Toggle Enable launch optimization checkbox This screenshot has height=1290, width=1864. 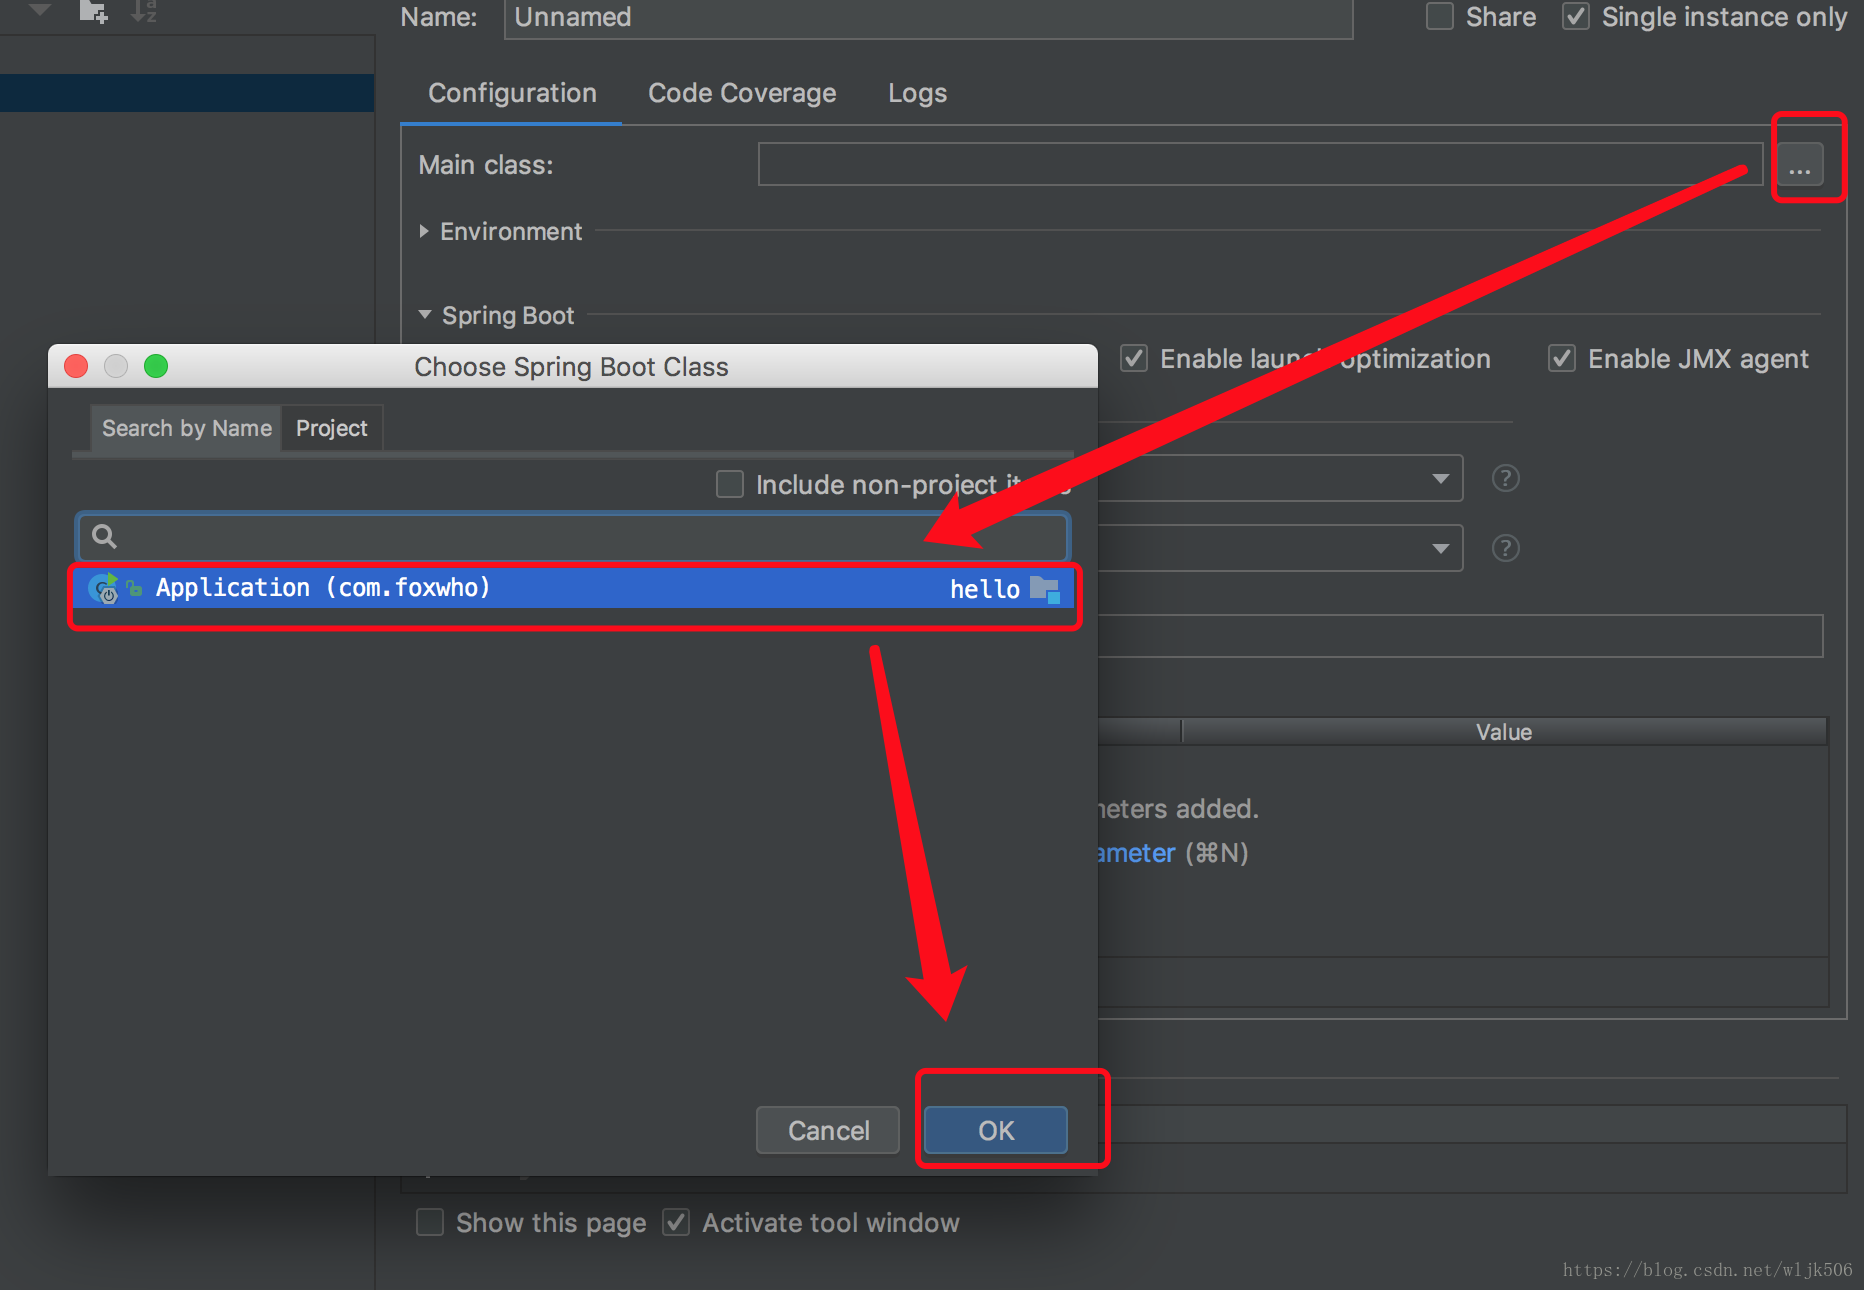click(x=1134, y=358)
